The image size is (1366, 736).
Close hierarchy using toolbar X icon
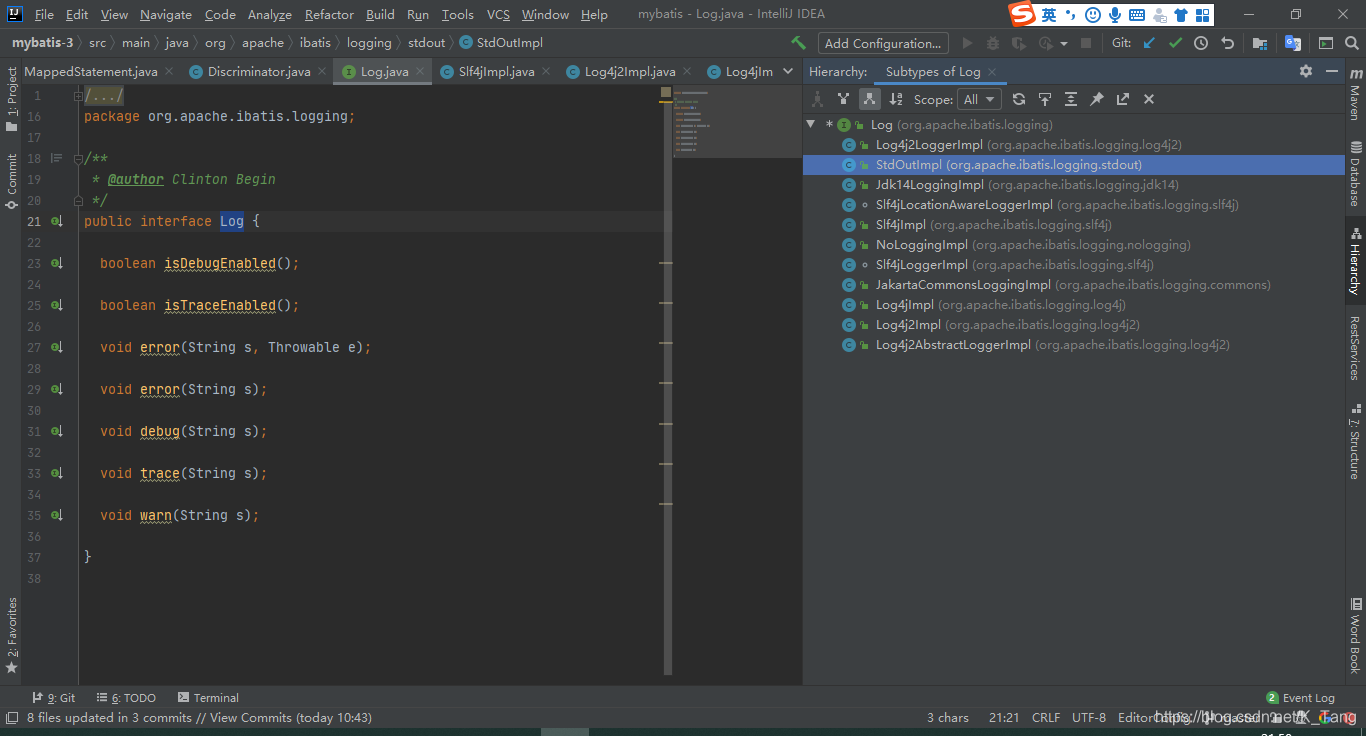(x=1148, y=99)
